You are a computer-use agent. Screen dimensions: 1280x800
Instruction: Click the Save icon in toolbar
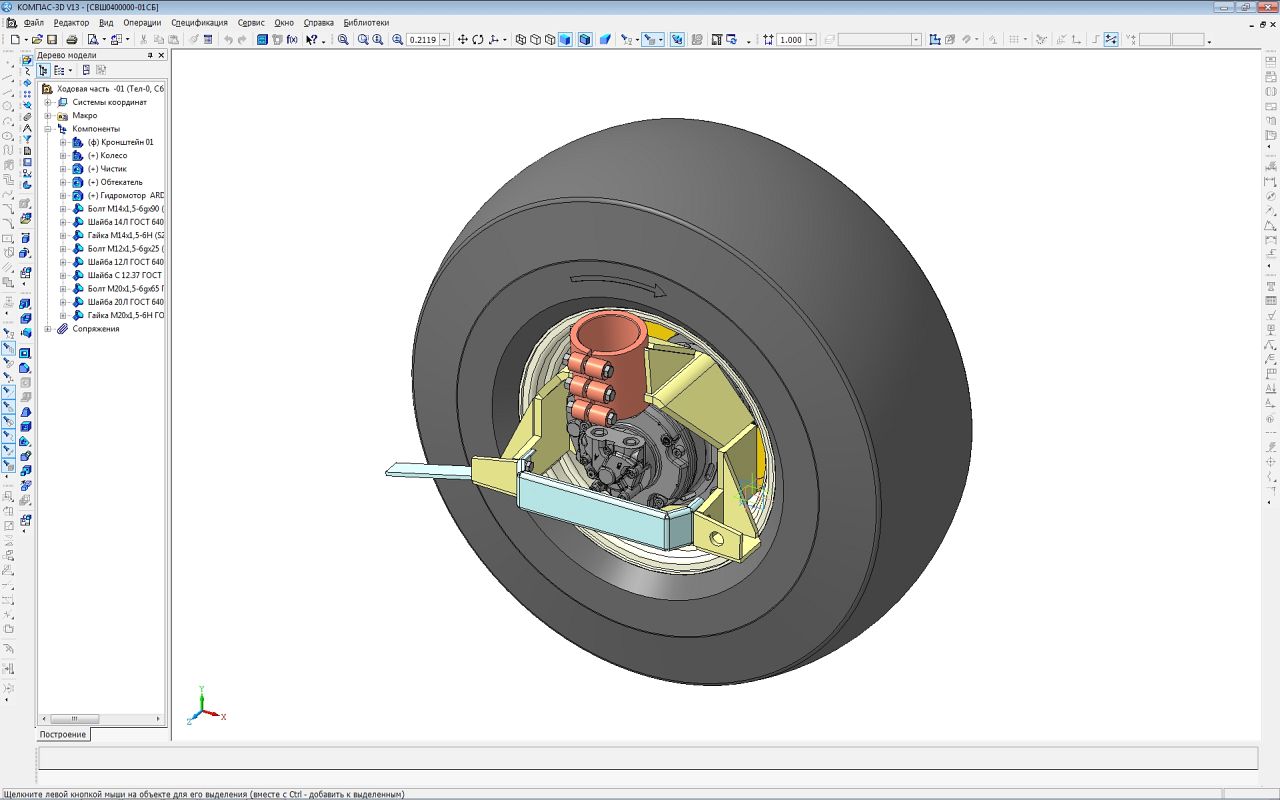pos(52,40)
